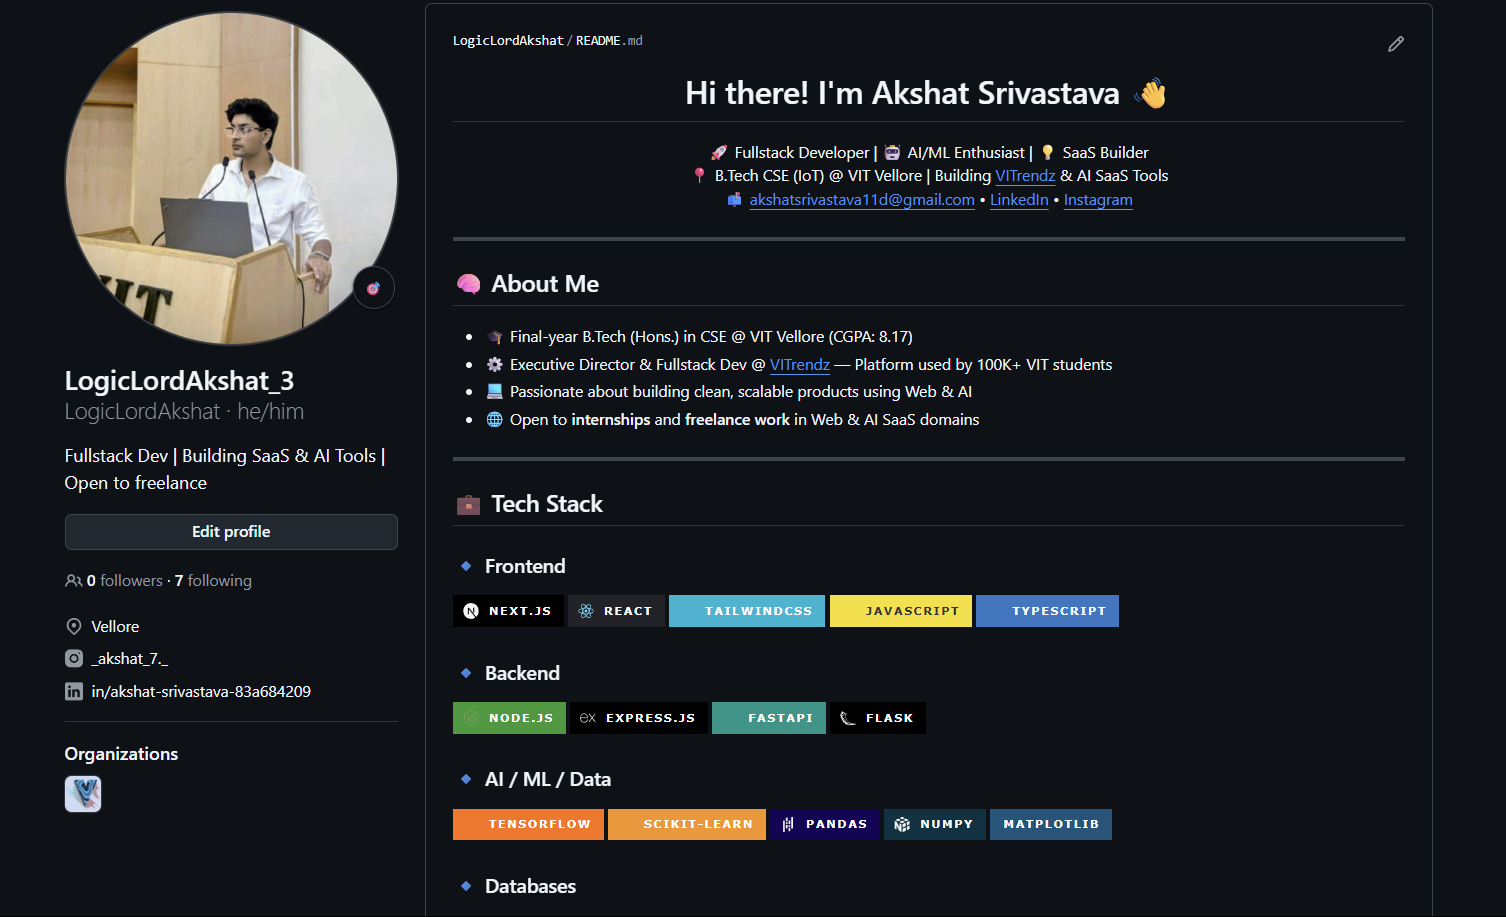Click the Node.js badge
Image resolution: width=1506 pixels, height=917 pixels.
[x=509, y=718]
